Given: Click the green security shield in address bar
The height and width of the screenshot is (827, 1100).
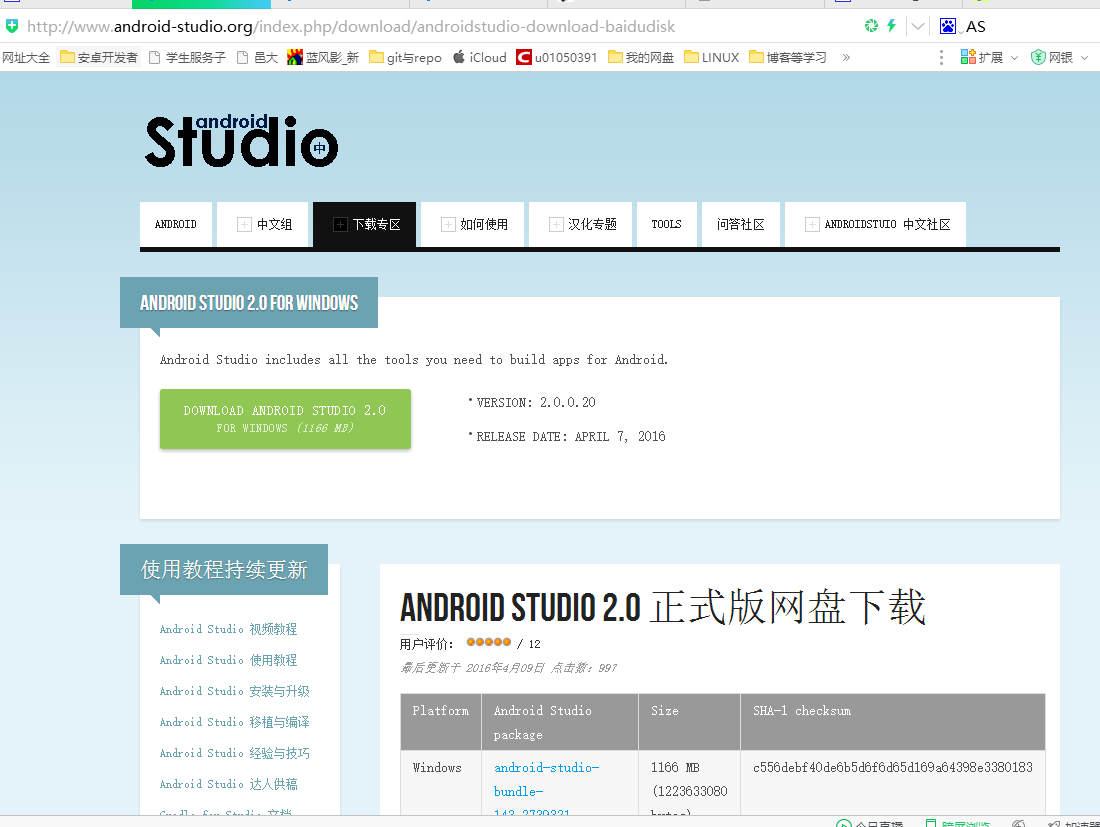Looking at the screenshot, I should [x=12, y=27].
